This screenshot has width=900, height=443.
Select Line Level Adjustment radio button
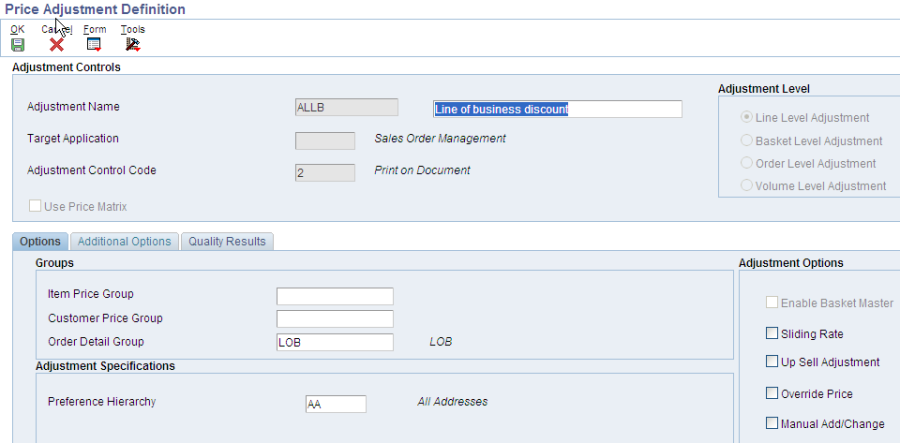[747, 117]
